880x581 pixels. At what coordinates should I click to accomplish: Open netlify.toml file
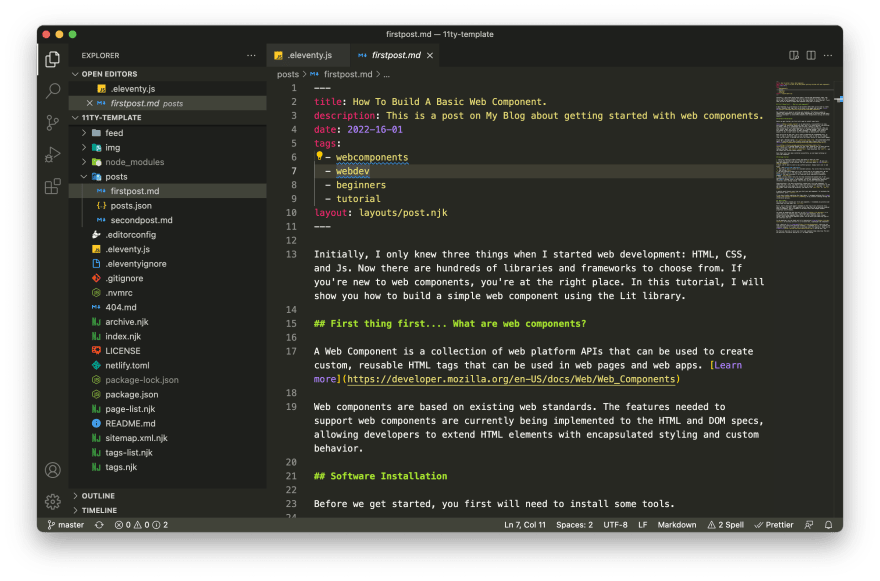(x=167, y=366)
